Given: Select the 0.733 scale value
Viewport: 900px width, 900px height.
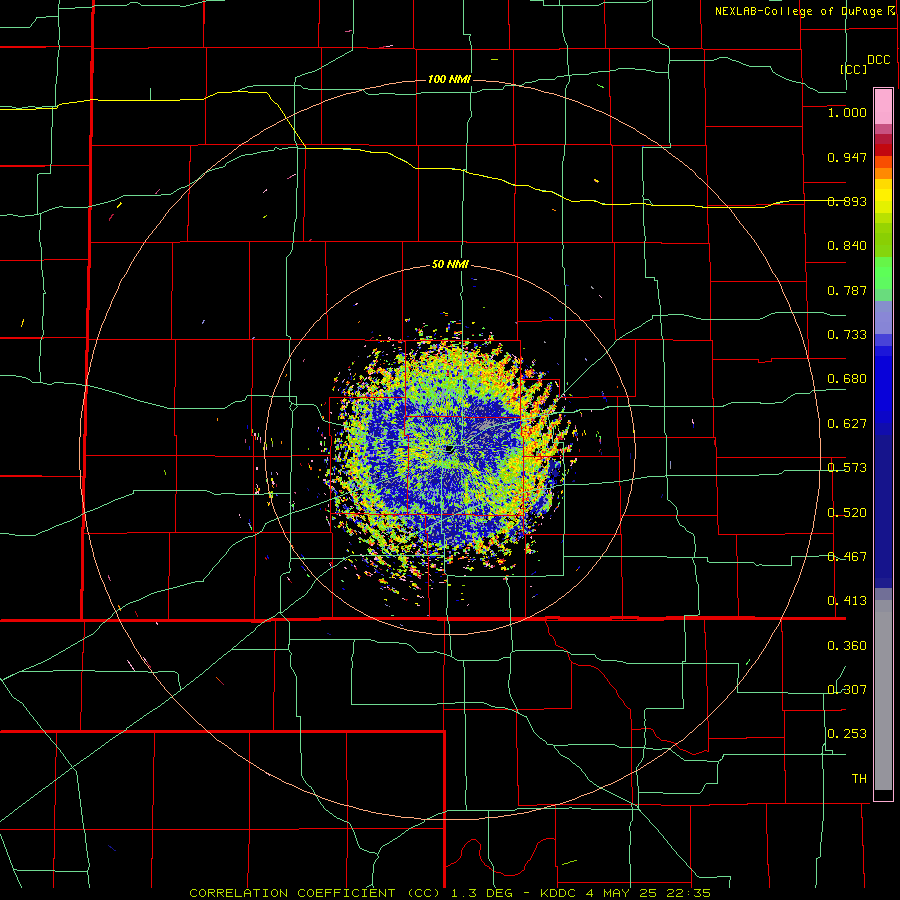Looking at the screenshot, I should coord(847,335).
